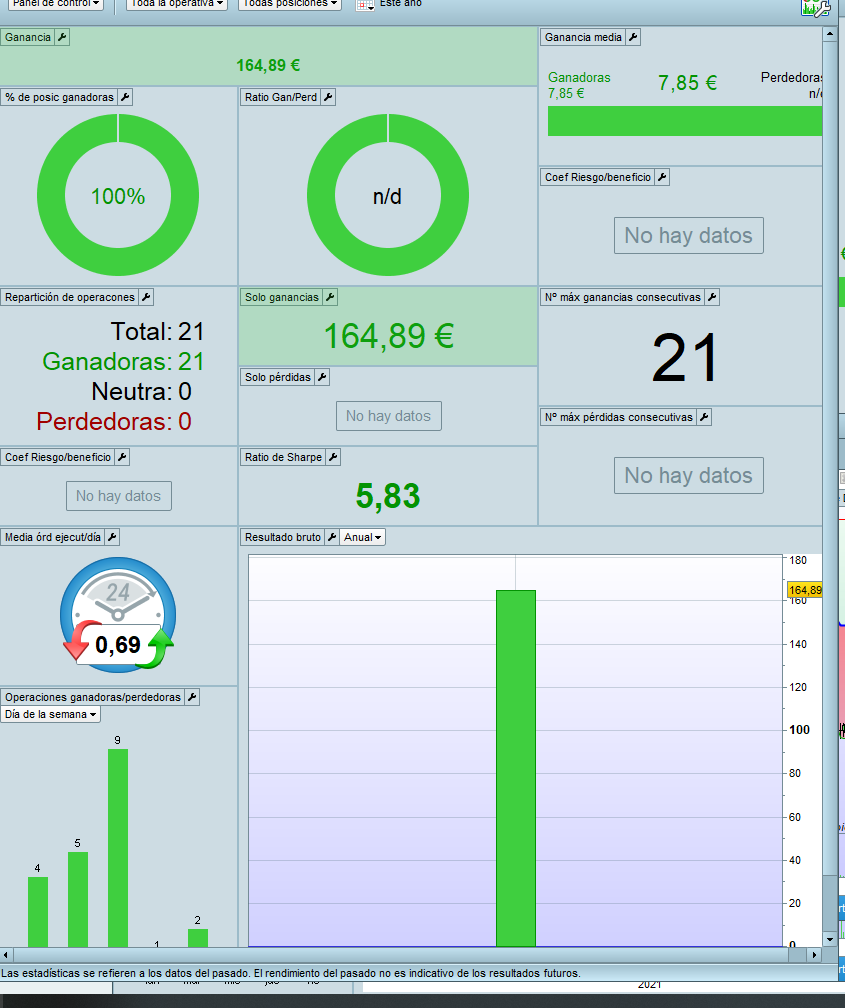Click the 7,85 € average gain value
The image size is (845, 1008).
687,83
